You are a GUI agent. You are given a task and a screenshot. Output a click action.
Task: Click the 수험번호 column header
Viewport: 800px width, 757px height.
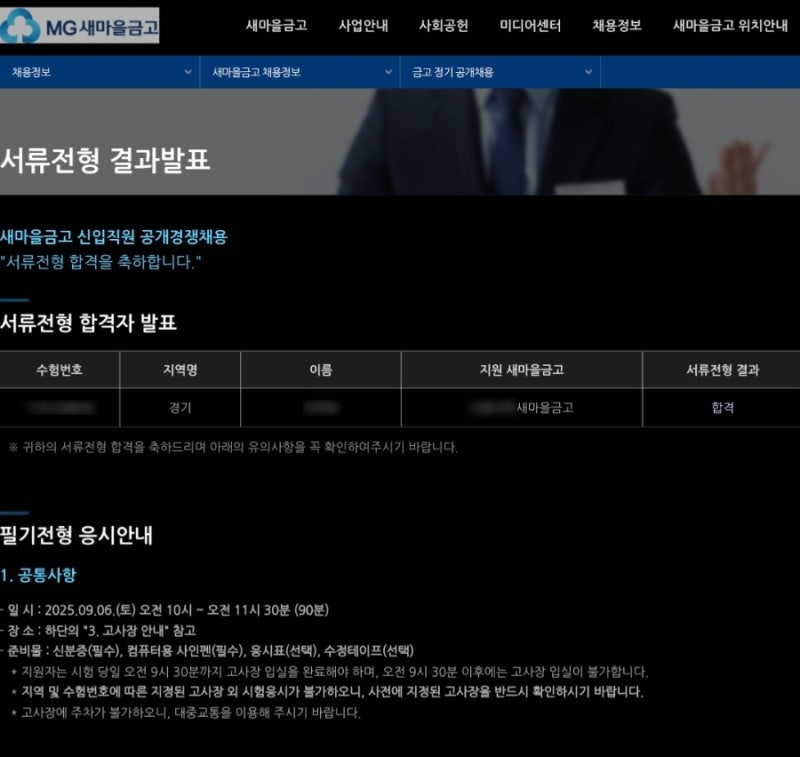tap(60, 369)
